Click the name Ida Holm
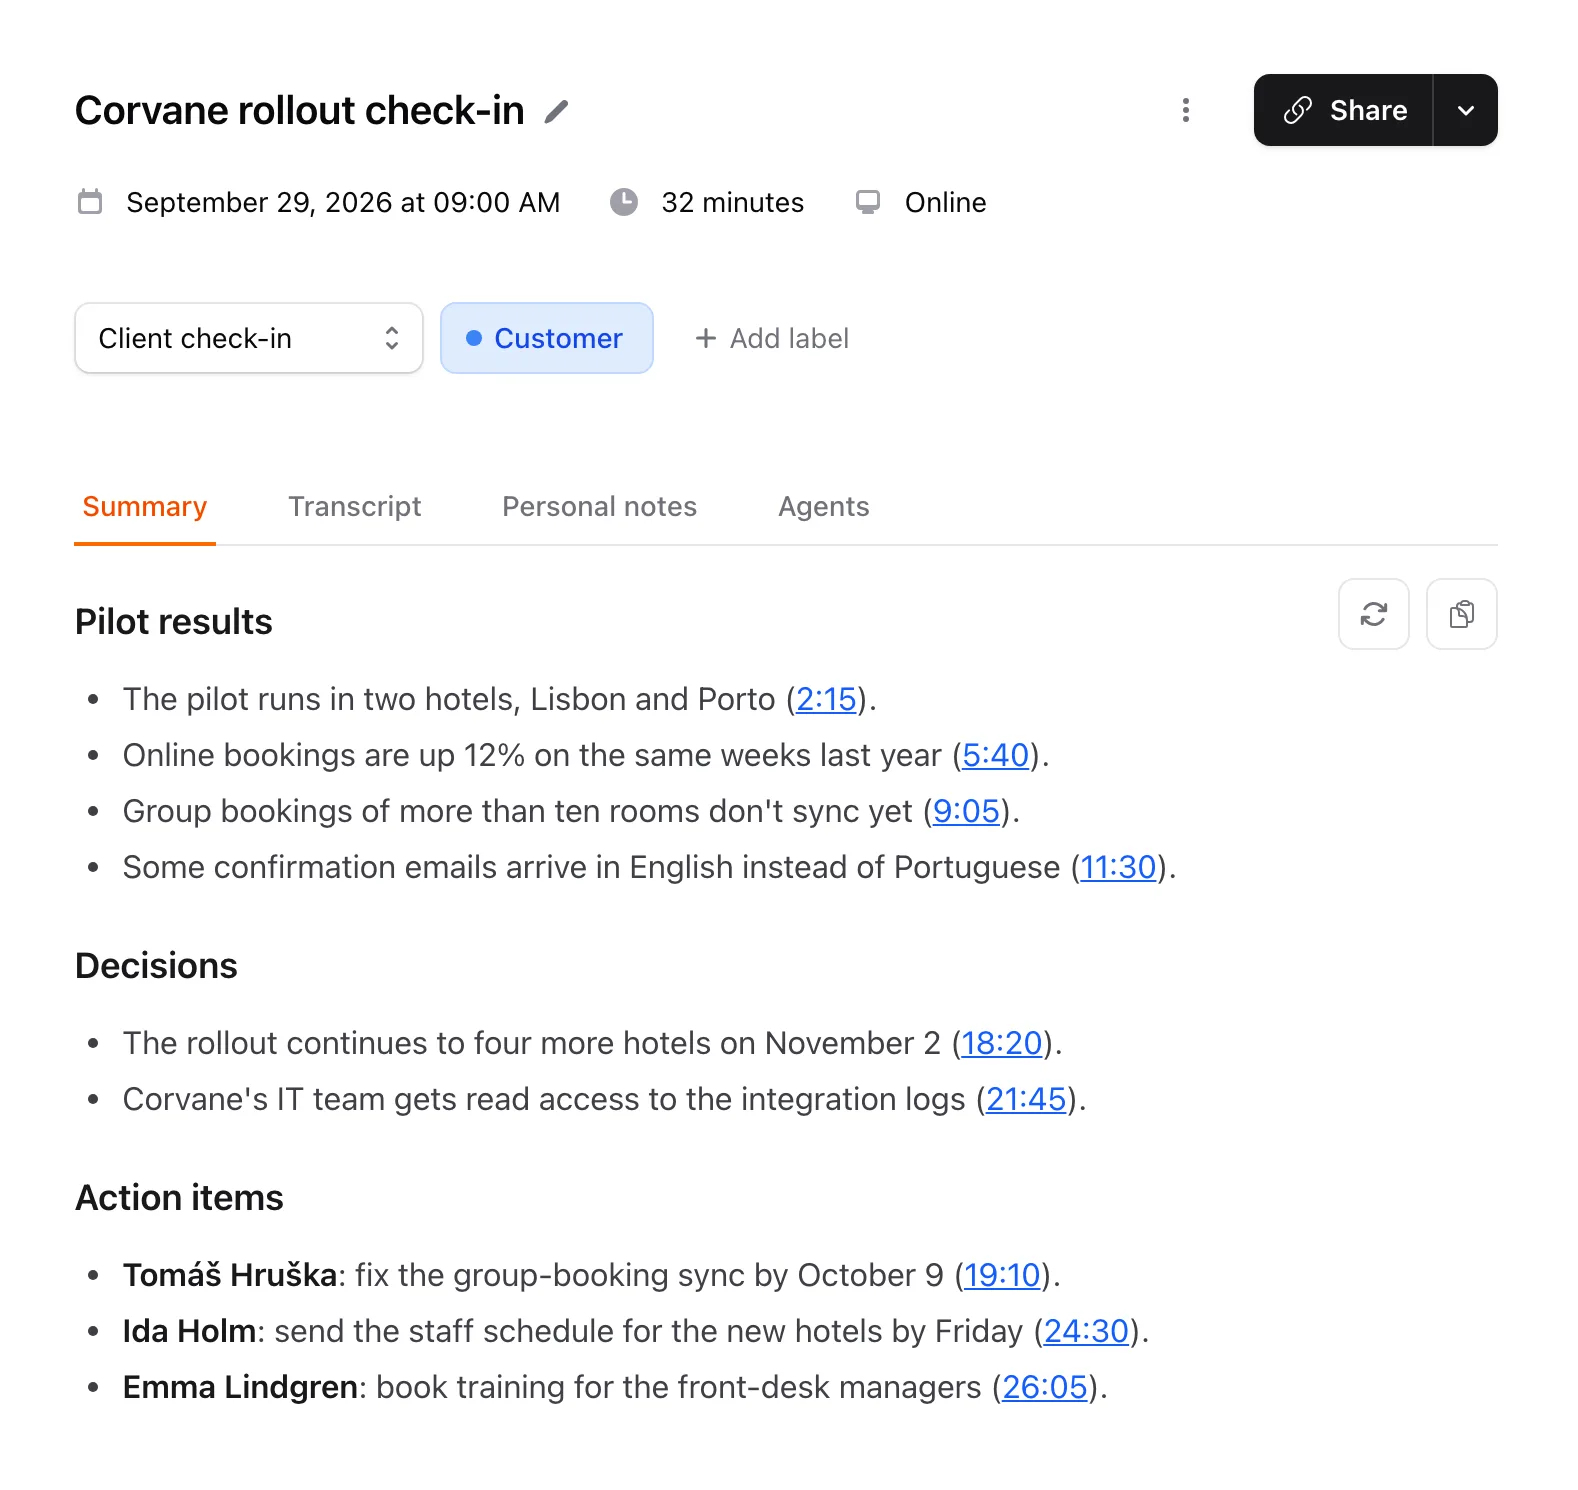1578x1490 pixels. [190, 1331]
